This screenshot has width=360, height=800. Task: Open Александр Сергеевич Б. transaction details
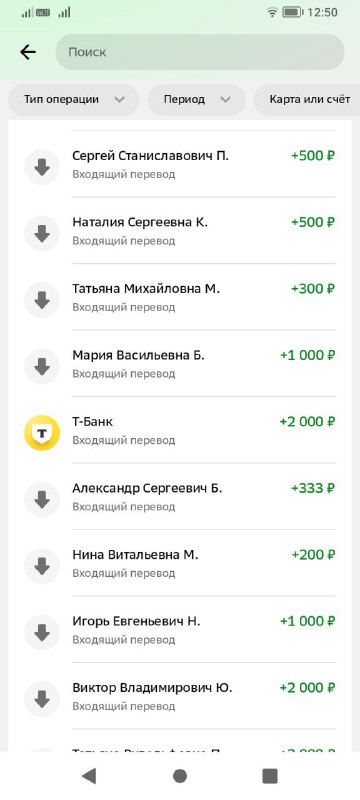coord(180,497)
